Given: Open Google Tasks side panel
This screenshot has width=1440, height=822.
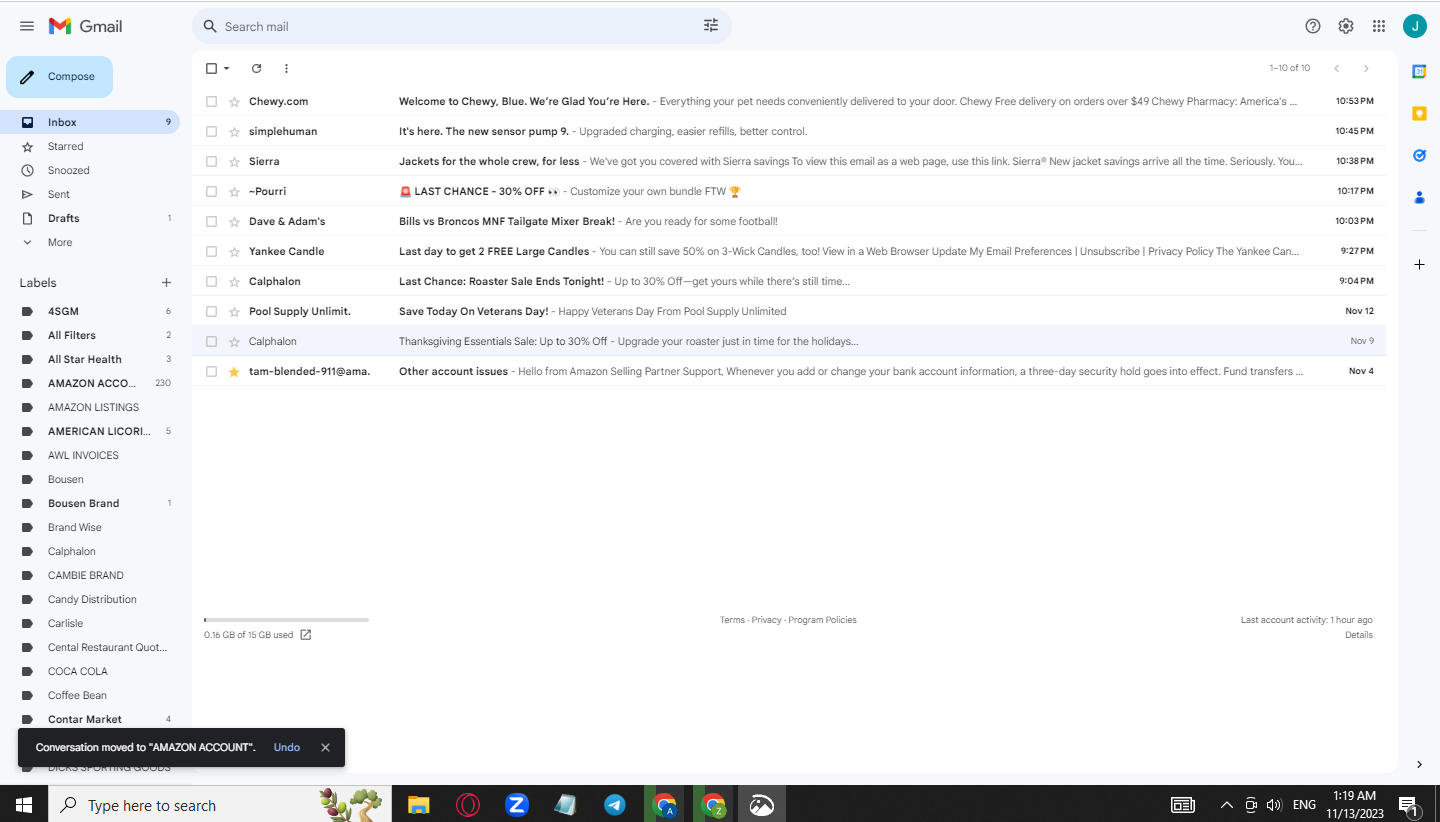Looking at the screenshot, I should (1419, 155).
